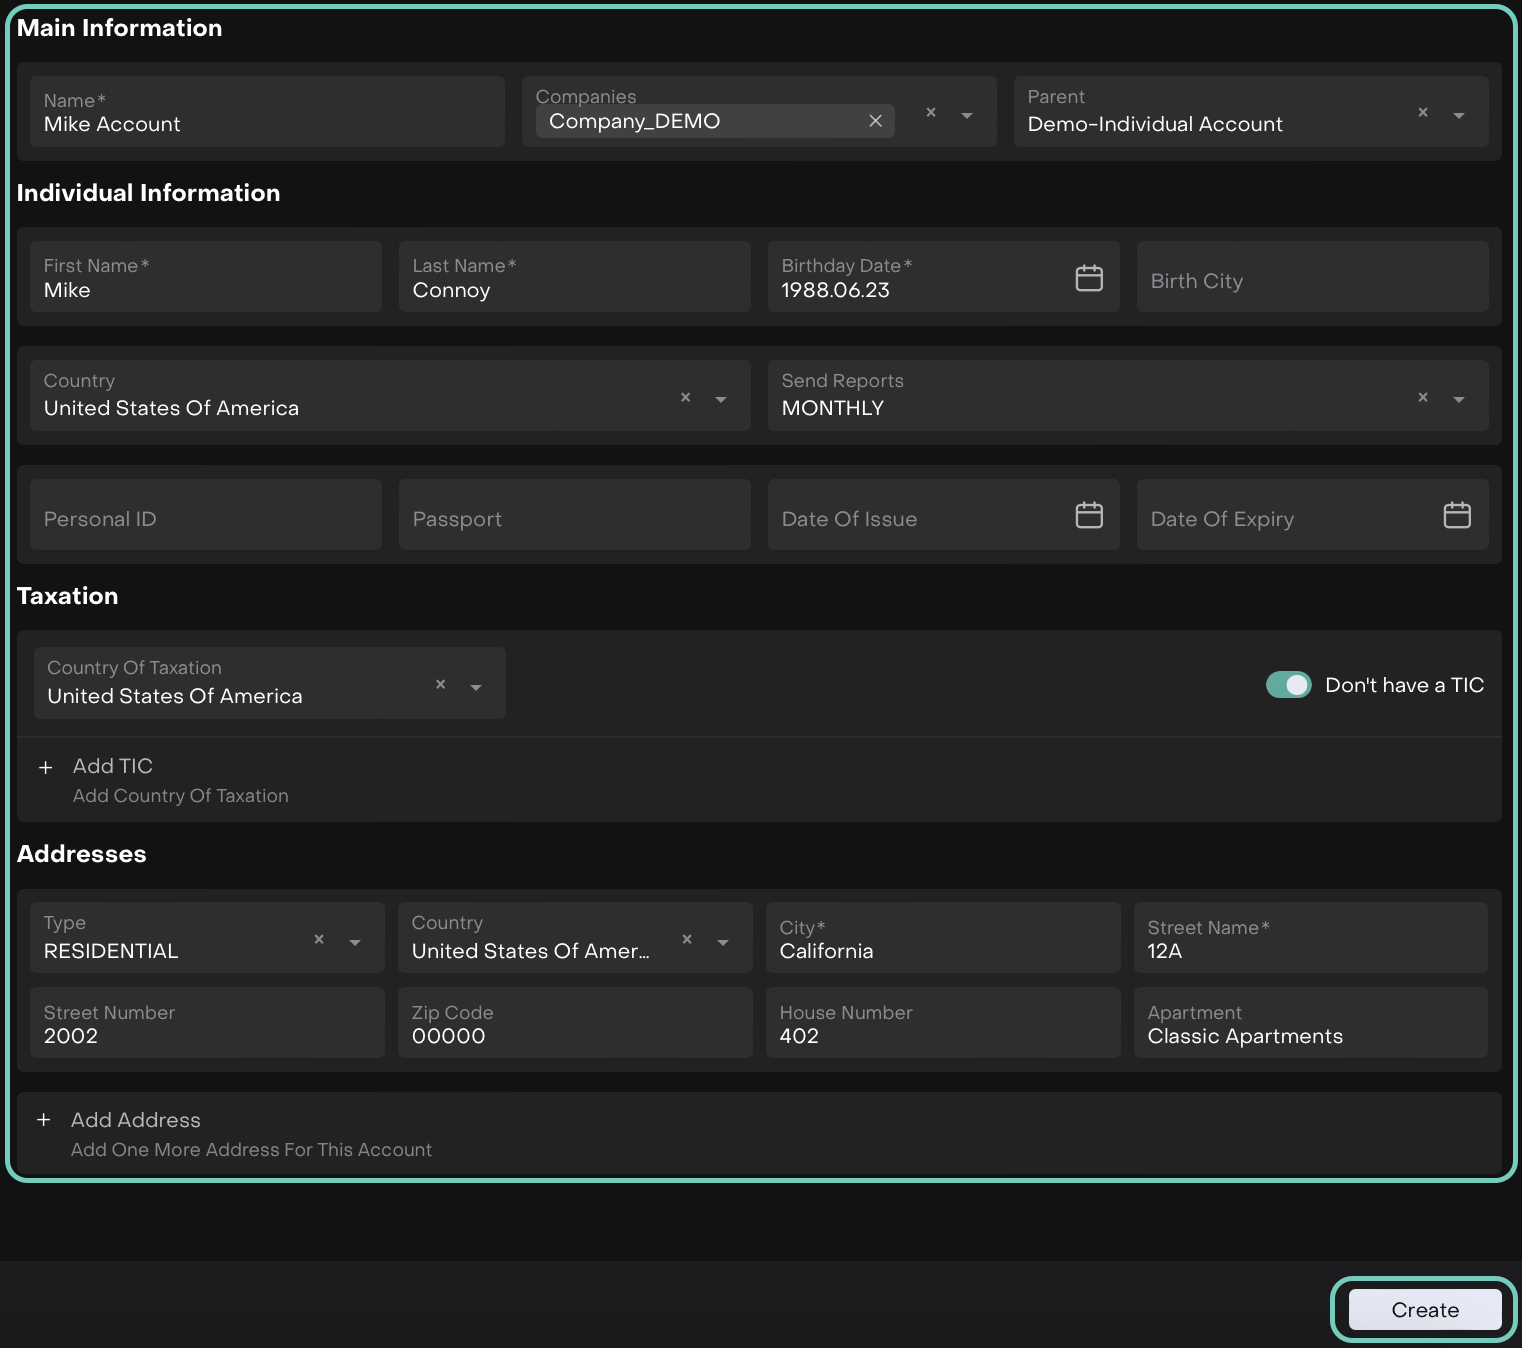Expand the Send Reports dropdown
1522x1348 pixels.
1459,400
